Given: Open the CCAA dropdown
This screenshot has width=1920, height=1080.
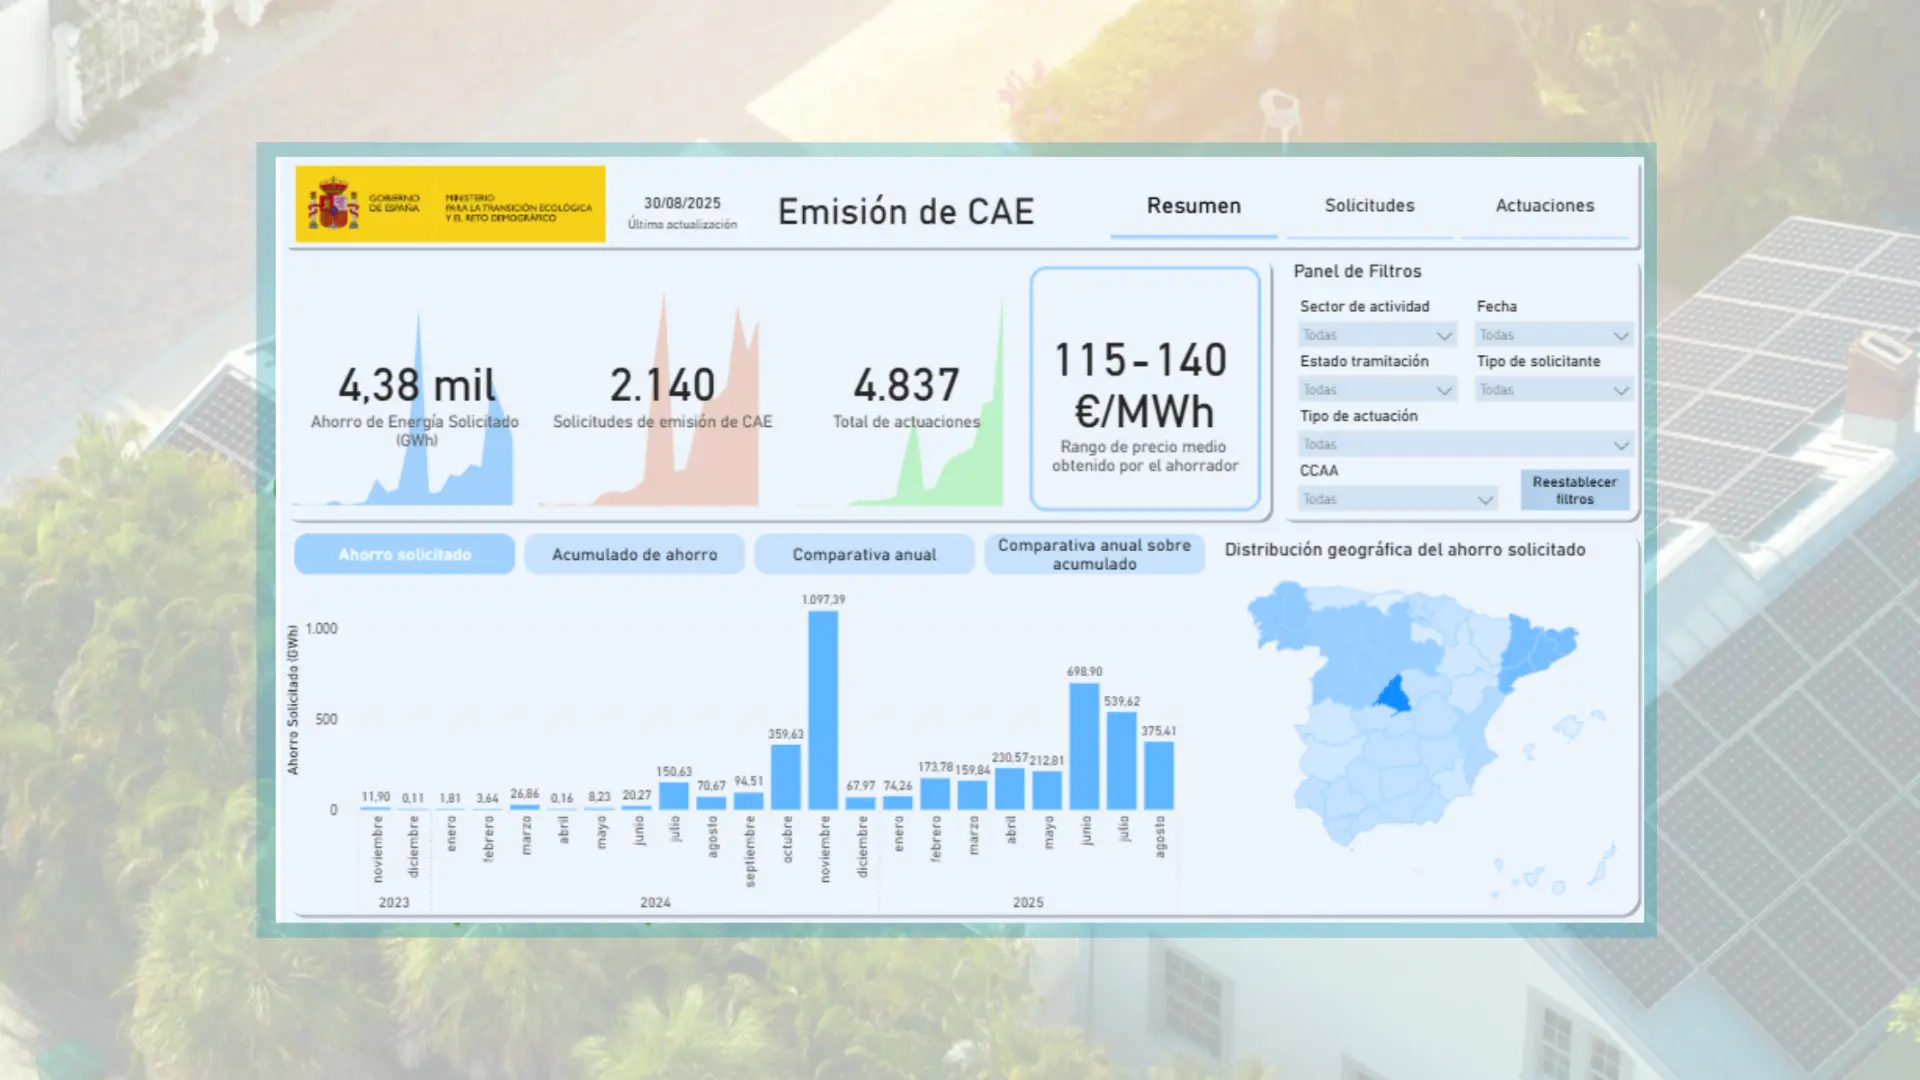Looking at the screenshot, I should [1395, 498].
